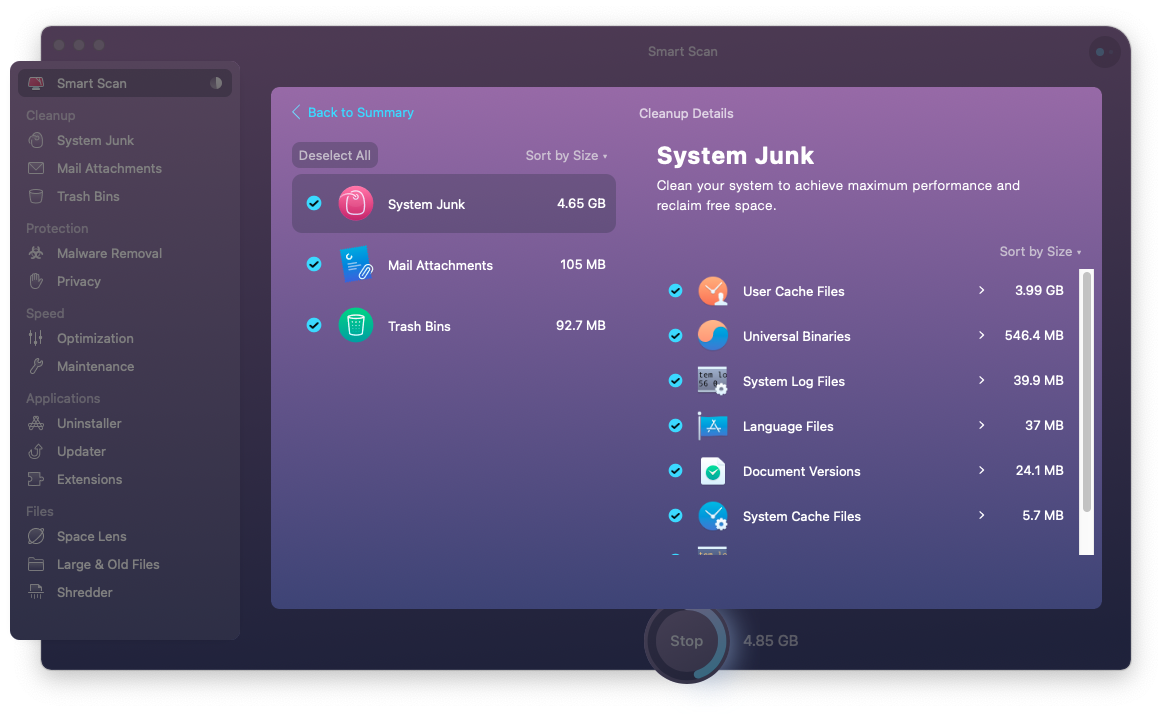The width and height of the screenshot is (1165, 714).
Task: Expand System Log Files chevron
Action: (x=981, y=380)
